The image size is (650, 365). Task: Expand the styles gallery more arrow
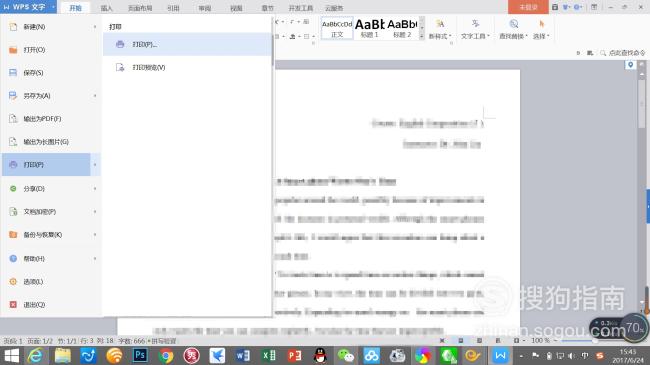pos(422,36)
